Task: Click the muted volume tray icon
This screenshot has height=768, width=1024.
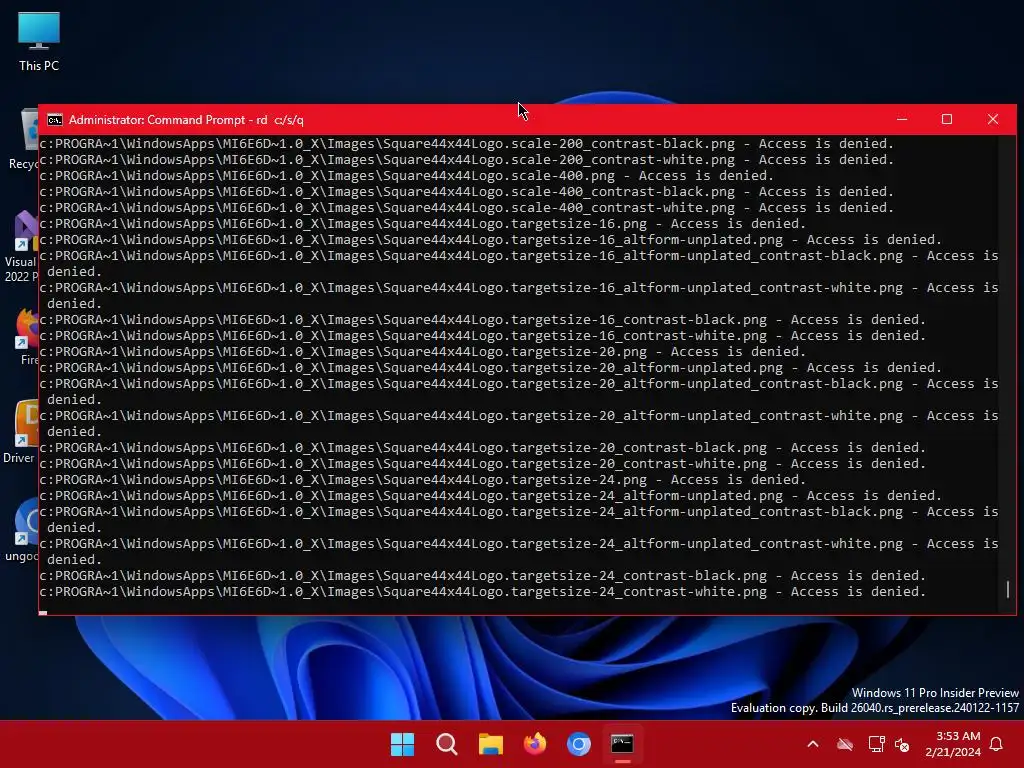Action: click(902, 744)
